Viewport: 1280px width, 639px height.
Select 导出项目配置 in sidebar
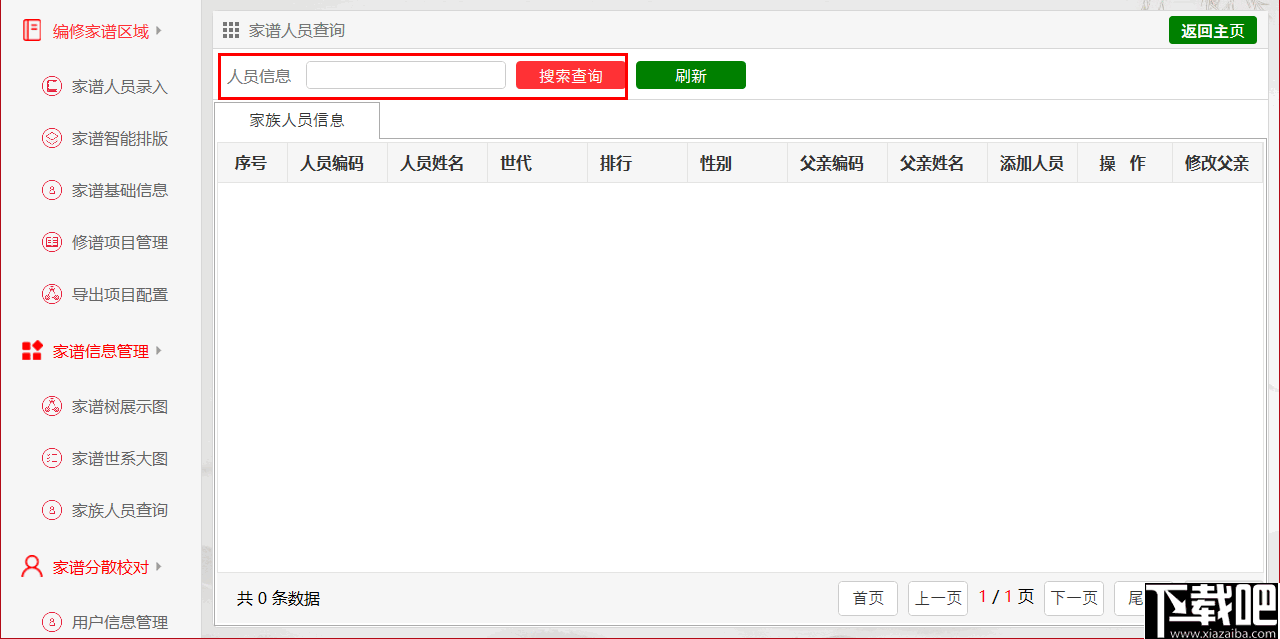pyautogui.click(x=120, y=294)
